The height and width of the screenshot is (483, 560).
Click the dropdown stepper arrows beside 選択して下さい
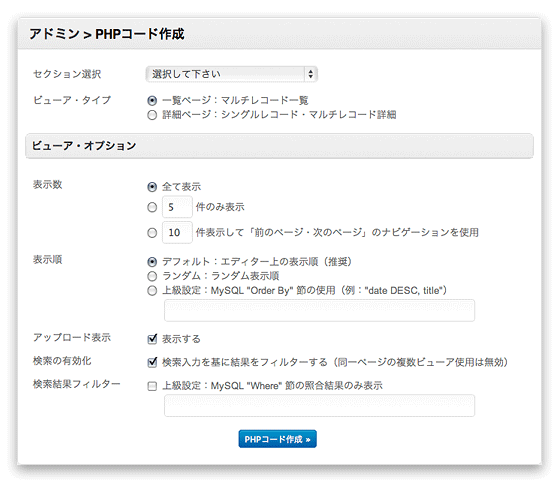[310, 74]
